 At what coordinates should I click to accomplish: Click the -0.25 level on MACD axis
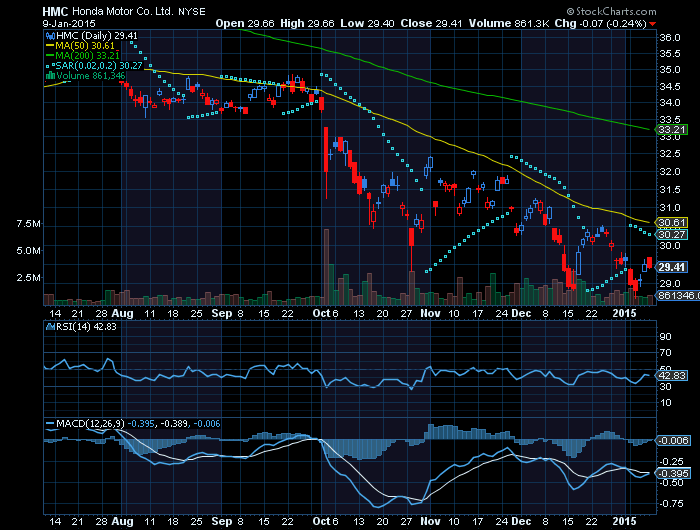tap(671, 462)
